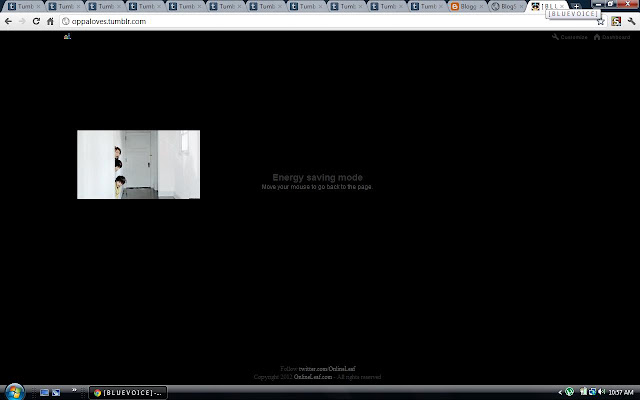Show hidden system tray icons

click(560, 393)
